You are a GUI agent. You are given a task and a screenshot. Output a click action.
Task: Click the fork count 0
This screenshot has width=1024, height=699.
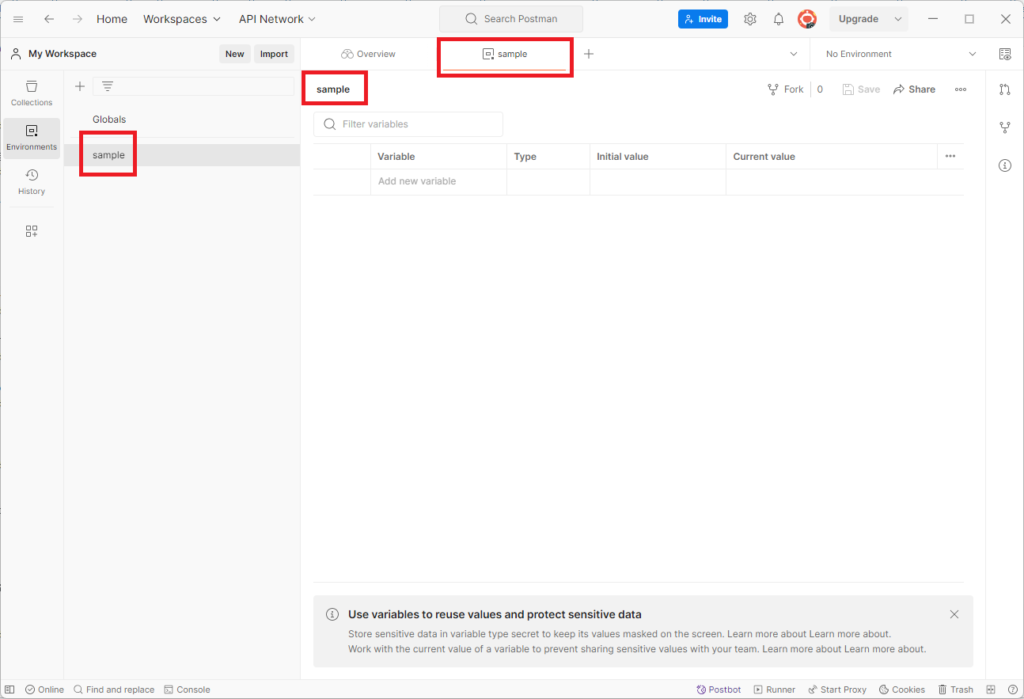point(820,89)
